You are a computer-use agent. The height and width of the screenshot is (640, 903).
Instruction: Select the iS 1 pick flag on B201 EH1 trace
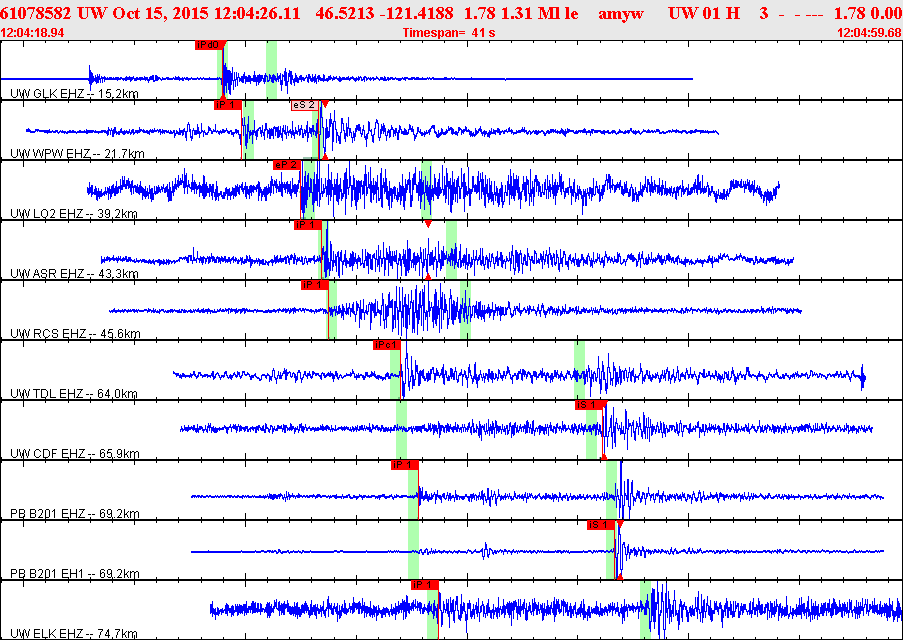[x=601, y=525]
